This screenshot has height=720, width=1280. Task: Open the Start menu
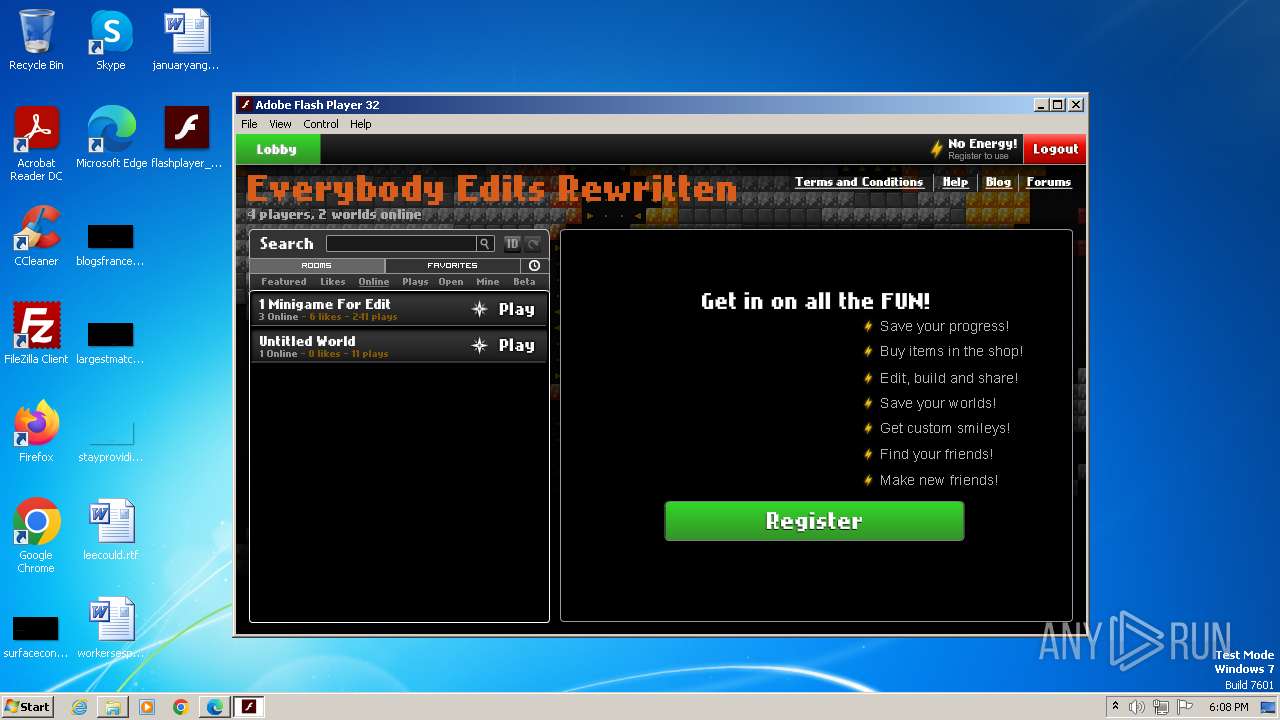27,706
